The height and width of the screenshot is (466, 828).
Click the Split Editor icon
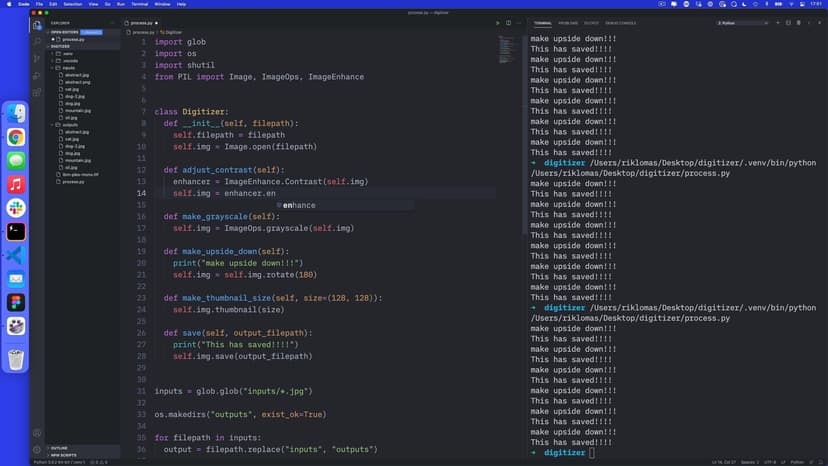(x=508, y=22)
